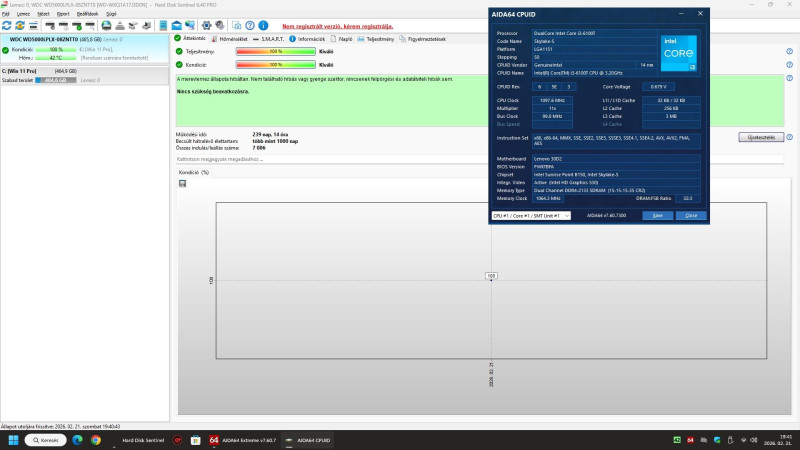Click the CPU Clock value in AIDA64

pos(552,101)
